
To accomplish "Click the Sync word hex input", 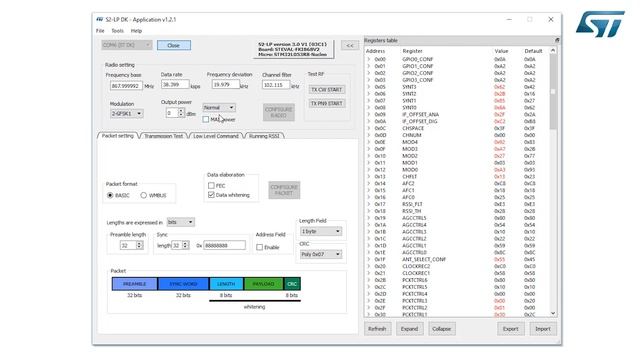I will pos(224,245).
